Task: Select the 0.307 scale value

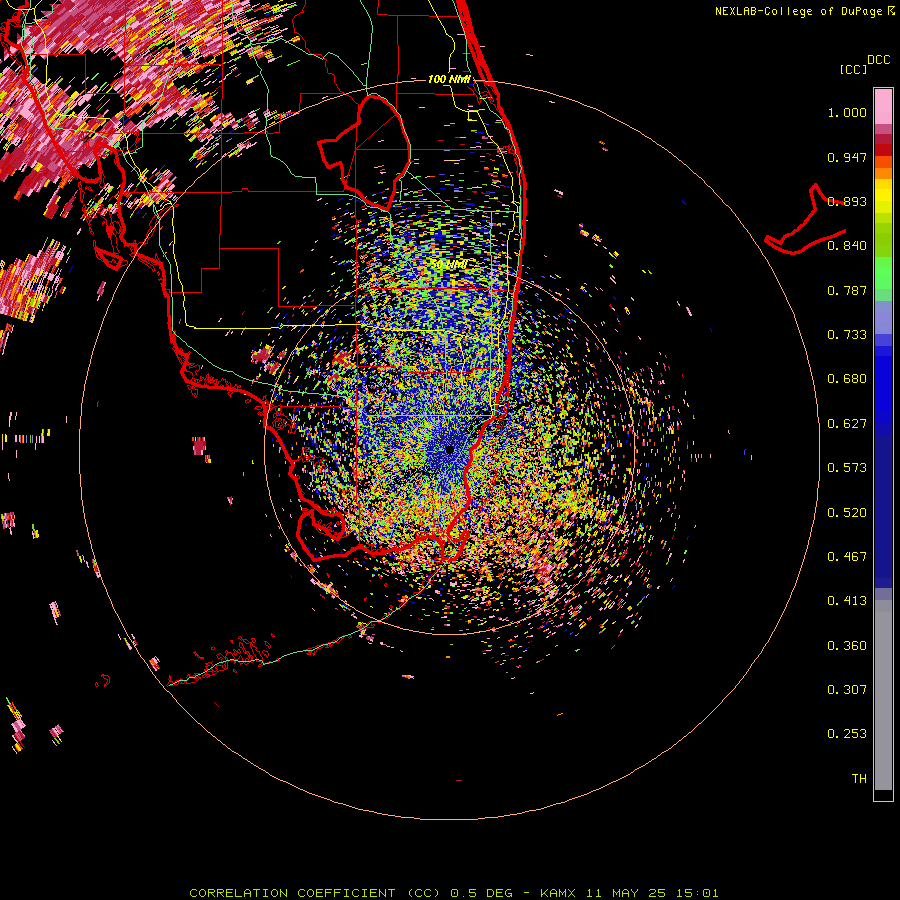Action: 847,690
